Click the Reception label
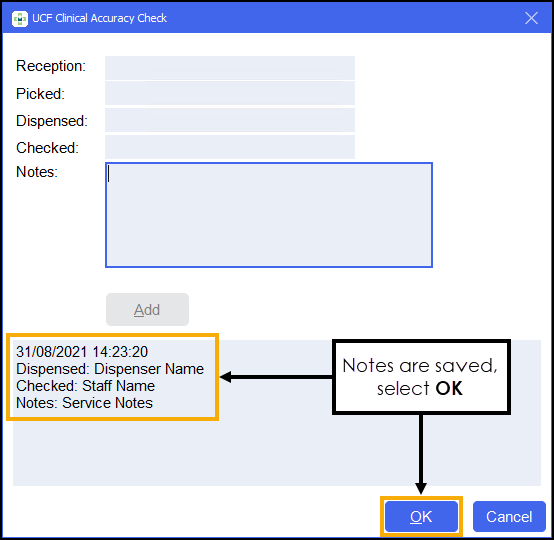Image resolution: width=554 pixels, height=540 pixels. pyautogui.click(x=51, y=66)
